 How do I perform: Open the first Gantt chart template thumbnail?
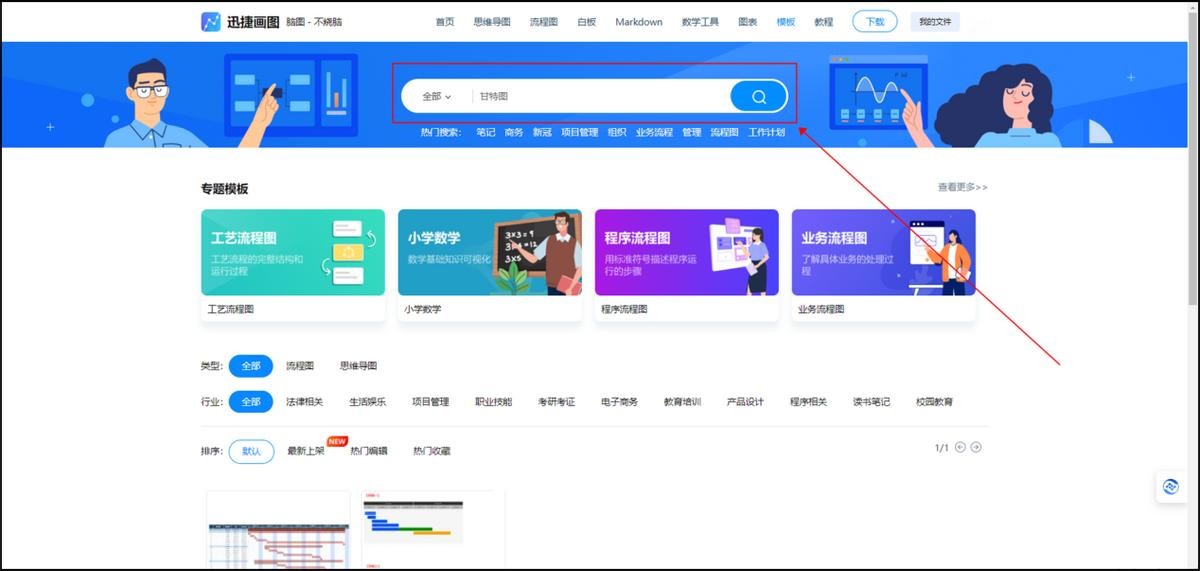[278, 530]
